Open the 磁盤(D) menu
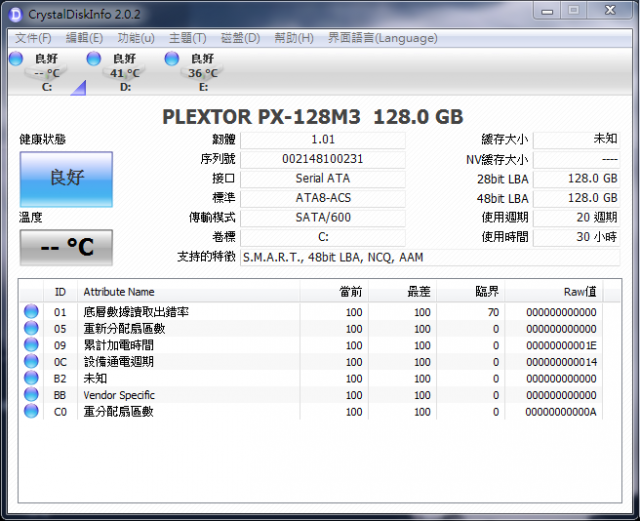 click(240, 38)
